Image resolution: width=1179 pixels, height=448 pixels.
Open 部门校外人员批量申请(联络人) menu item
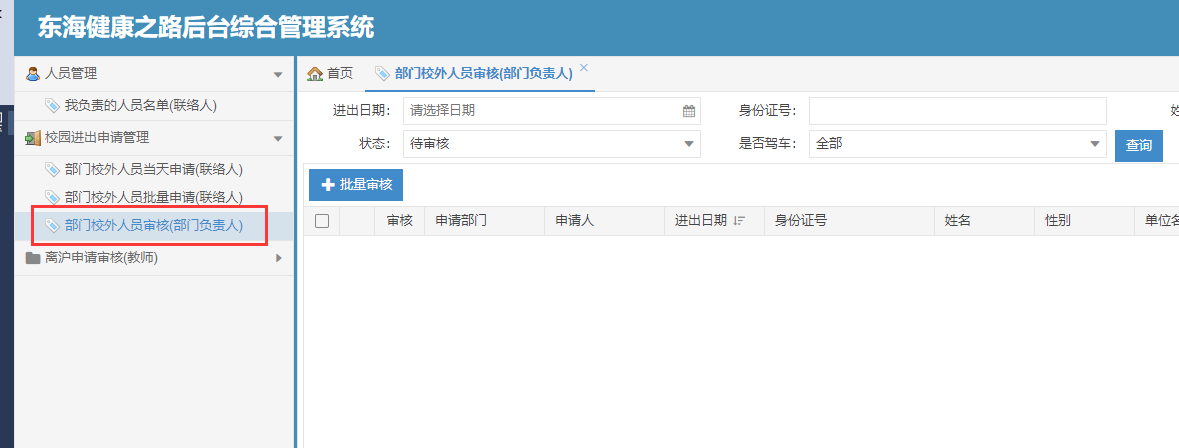pos(153,198)
